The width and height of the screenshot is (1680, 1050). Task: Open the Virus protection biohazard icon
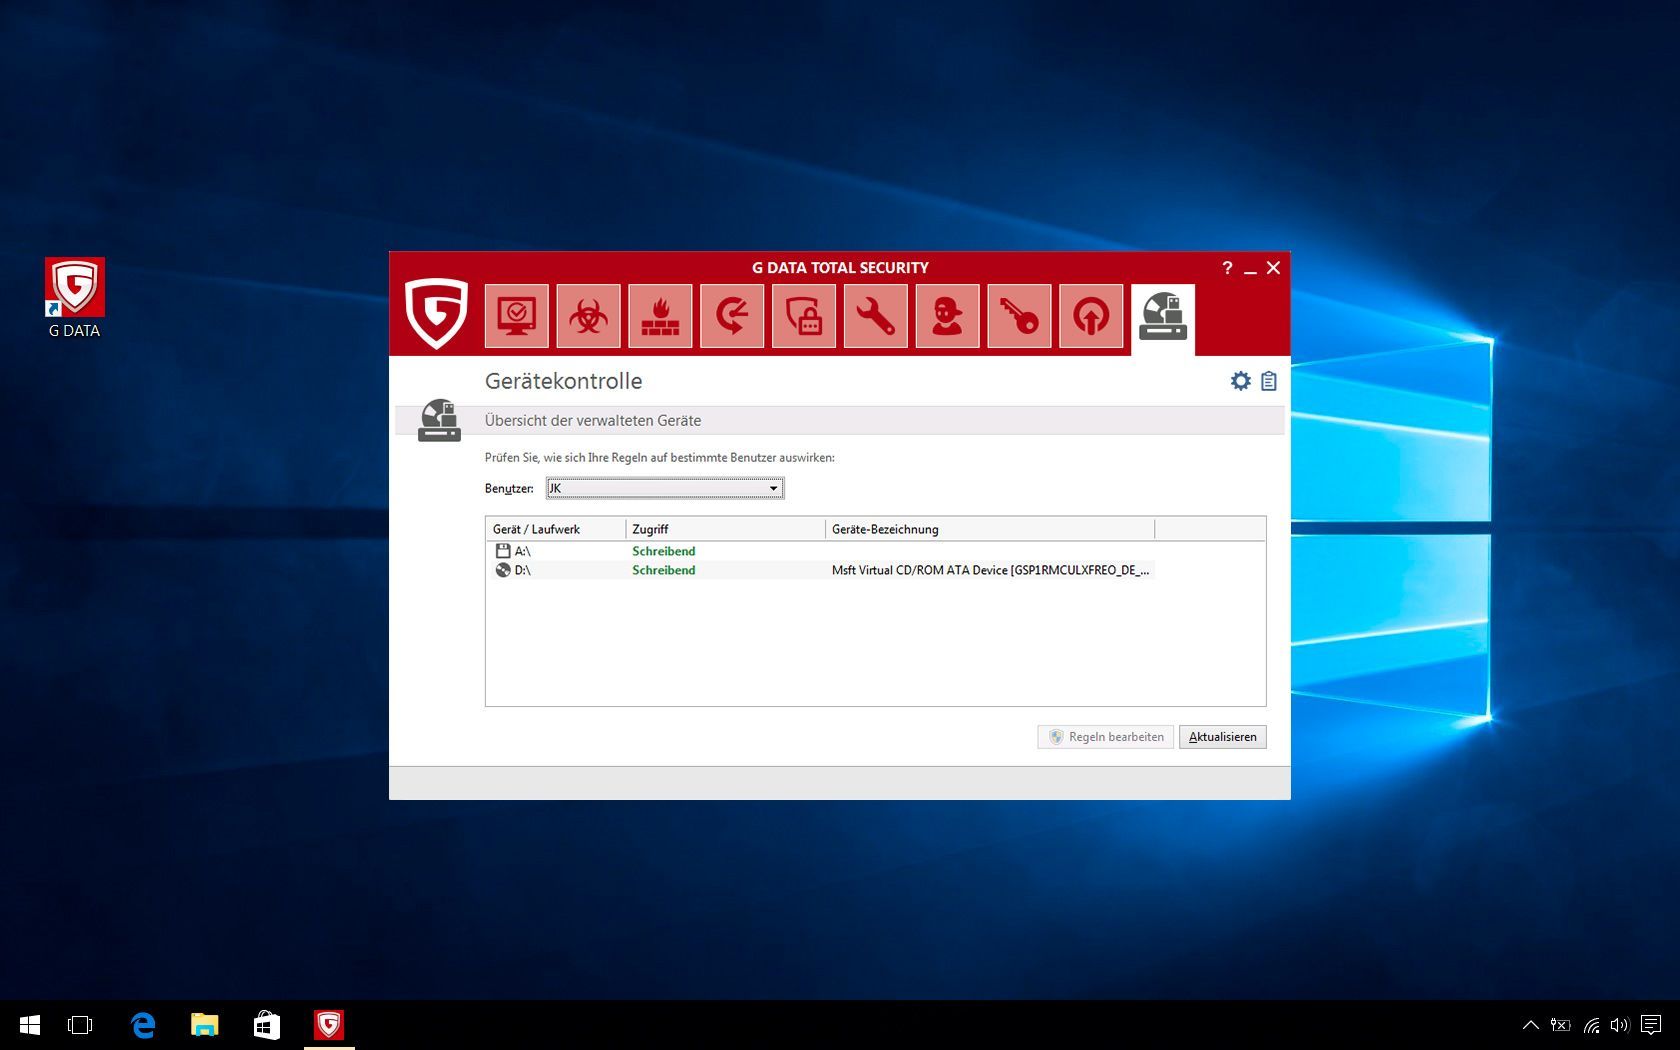pos(588,316)
